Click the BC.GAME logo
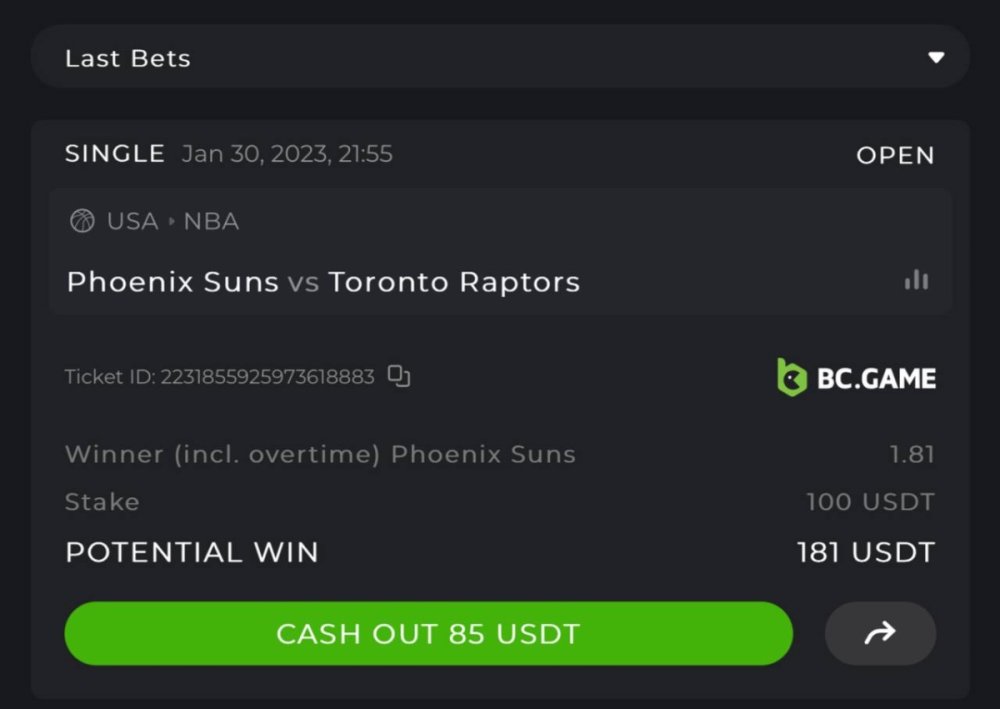Viewport: 1000px width, 709px height. click(856, 378)
